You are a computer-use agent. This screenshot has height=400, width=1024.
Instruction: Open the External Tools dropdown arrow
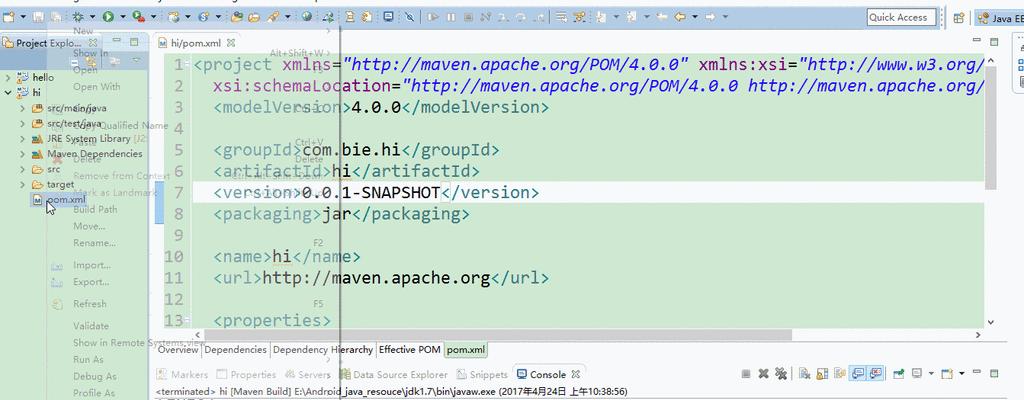(x=154, y=17)
